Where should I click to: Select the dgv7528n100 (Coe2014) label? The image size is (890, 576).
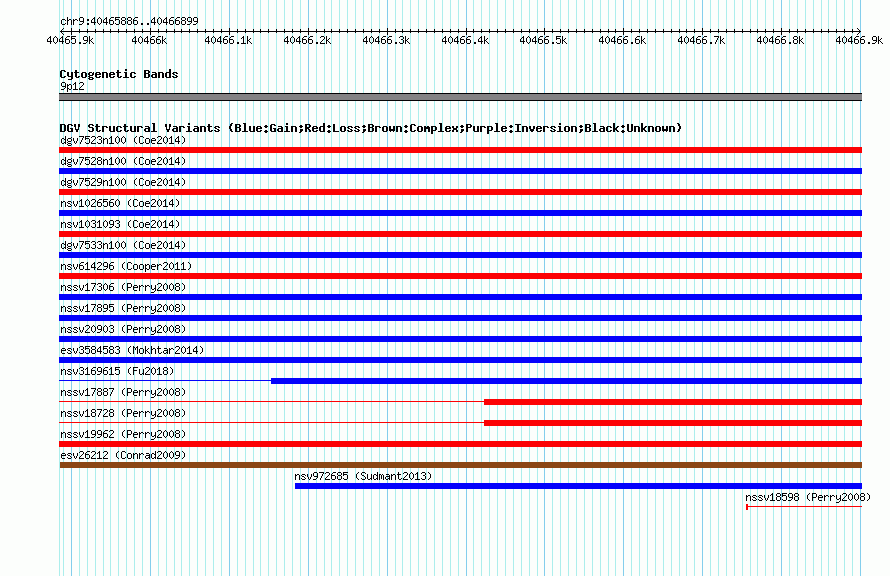pyautogui.click(x=123, y=161)
